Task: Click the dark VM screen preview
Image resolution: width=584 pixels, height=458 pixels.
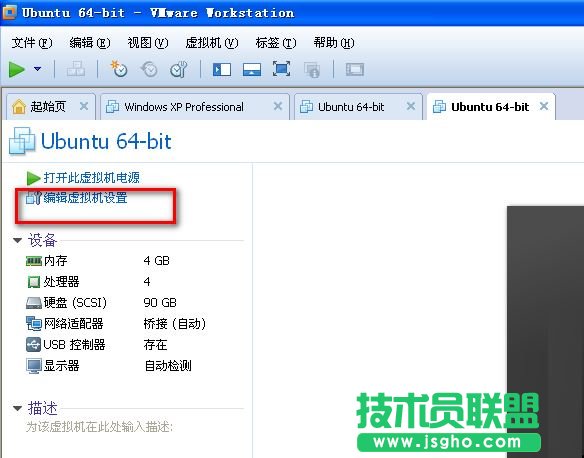Action: coord(545,331)
